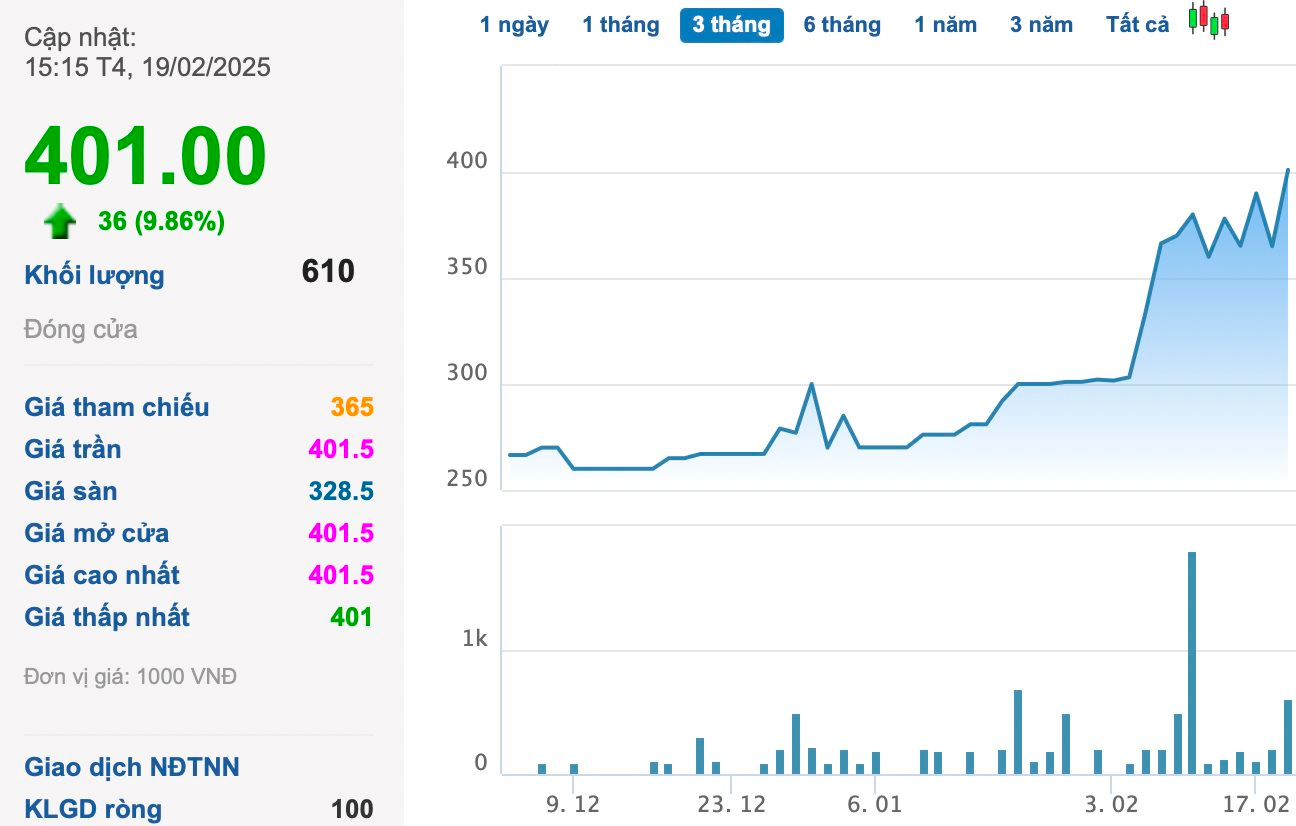Click the last volume bar on 19/02
The height and width of the screenshot is (826, 1296).
click(x=1288, y=736)
